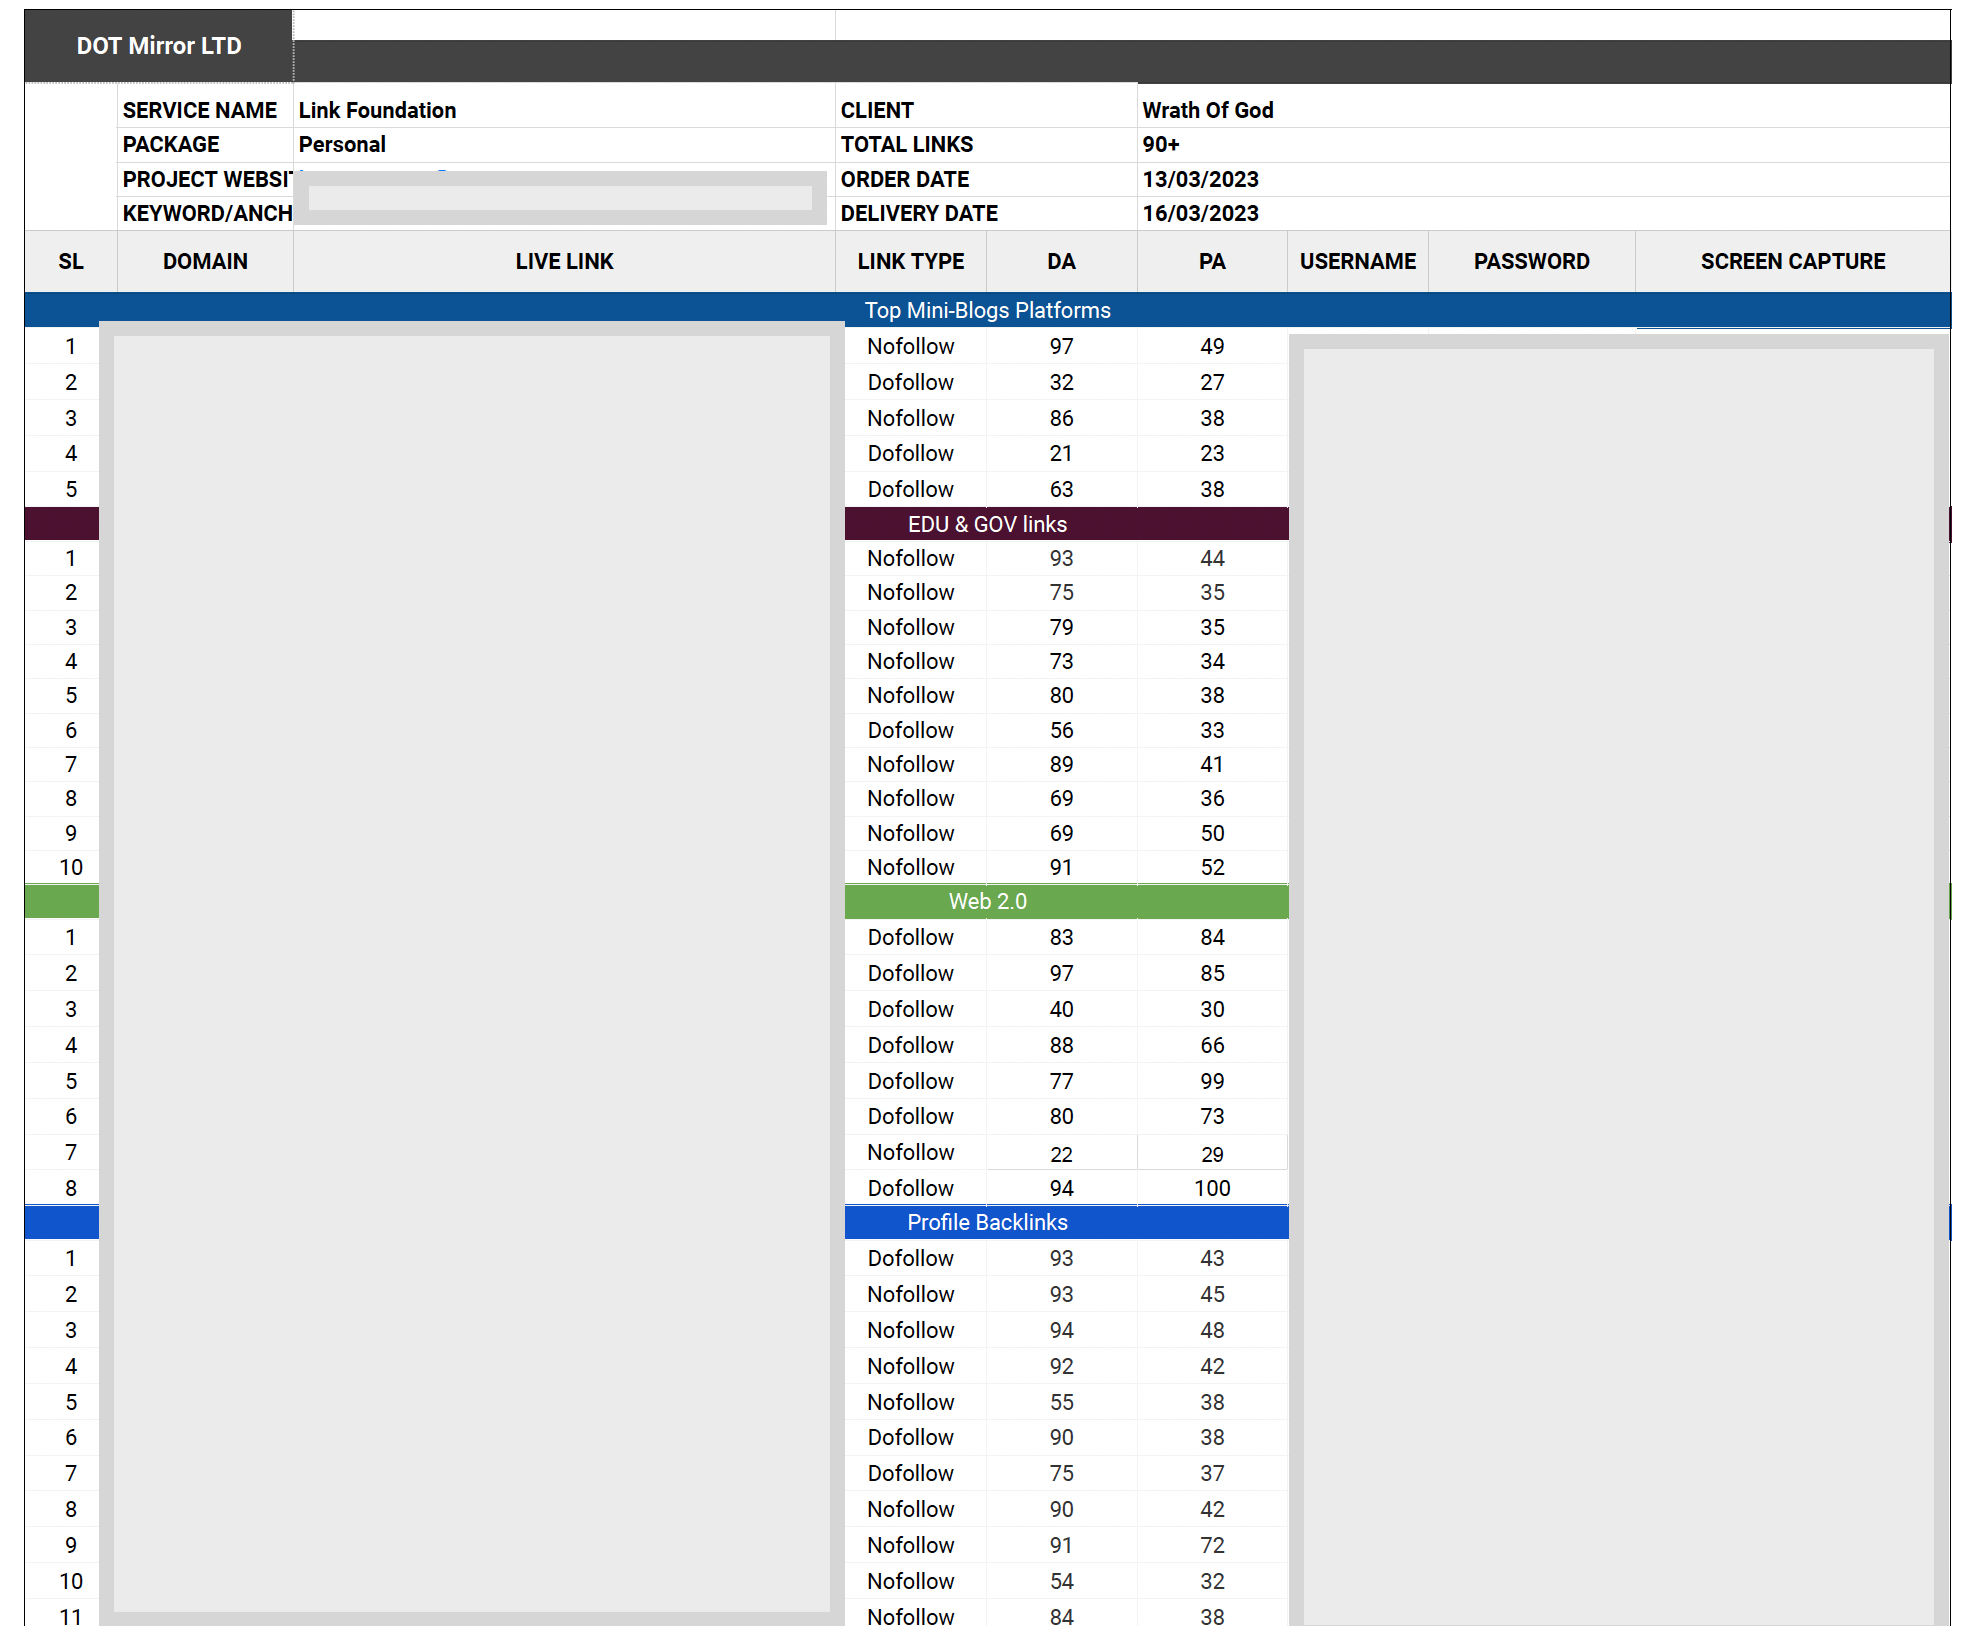Click PA value 99 in Web 2.0 row 5
1988x1626 pixels.
[1212, 1081]
